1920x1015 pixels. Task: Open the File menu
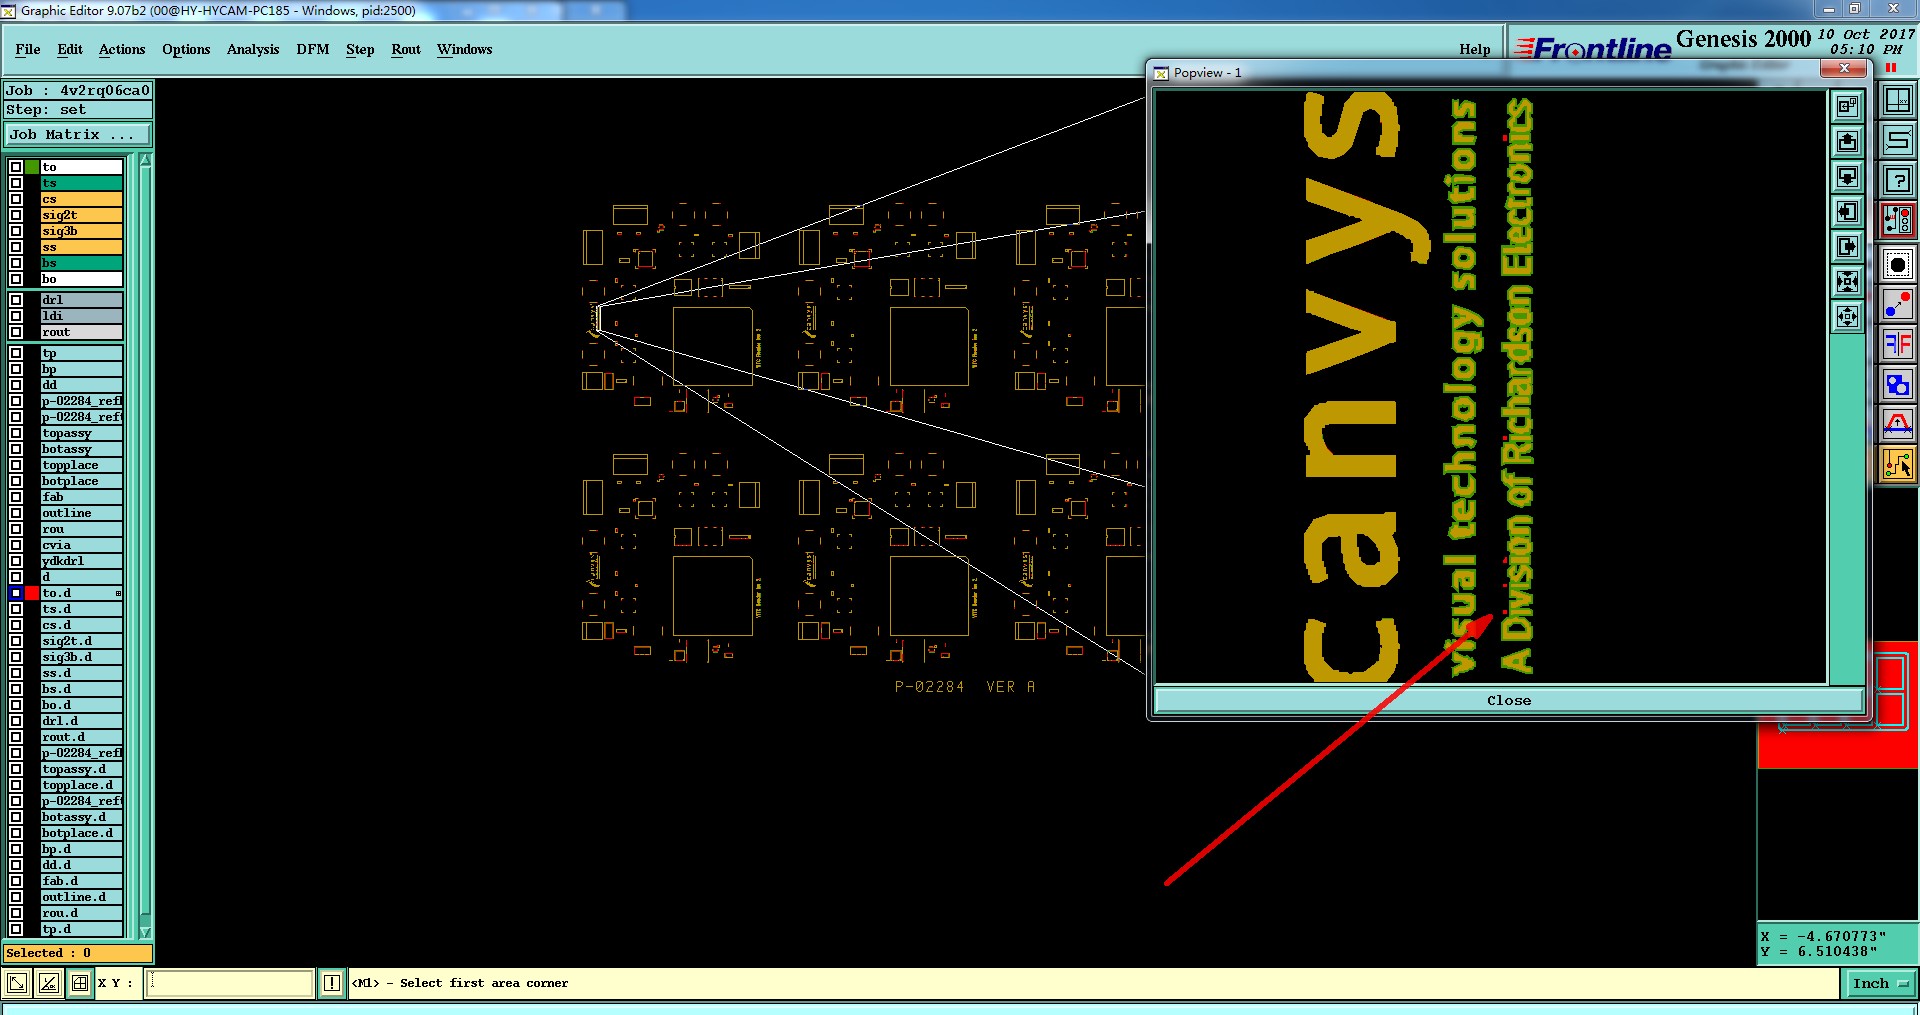28,49
